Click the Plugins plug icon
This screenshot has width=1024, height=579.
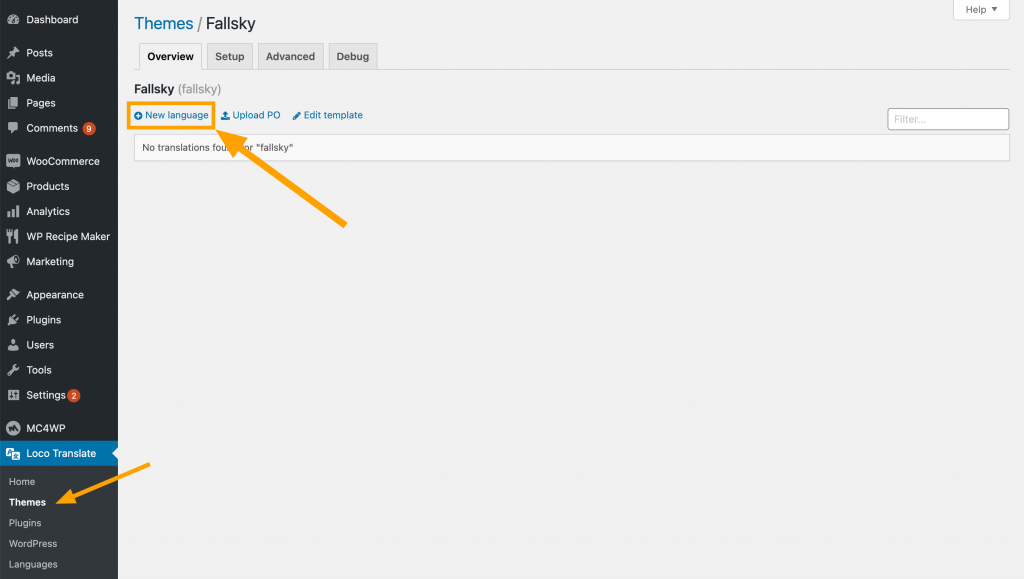[13, 320]
